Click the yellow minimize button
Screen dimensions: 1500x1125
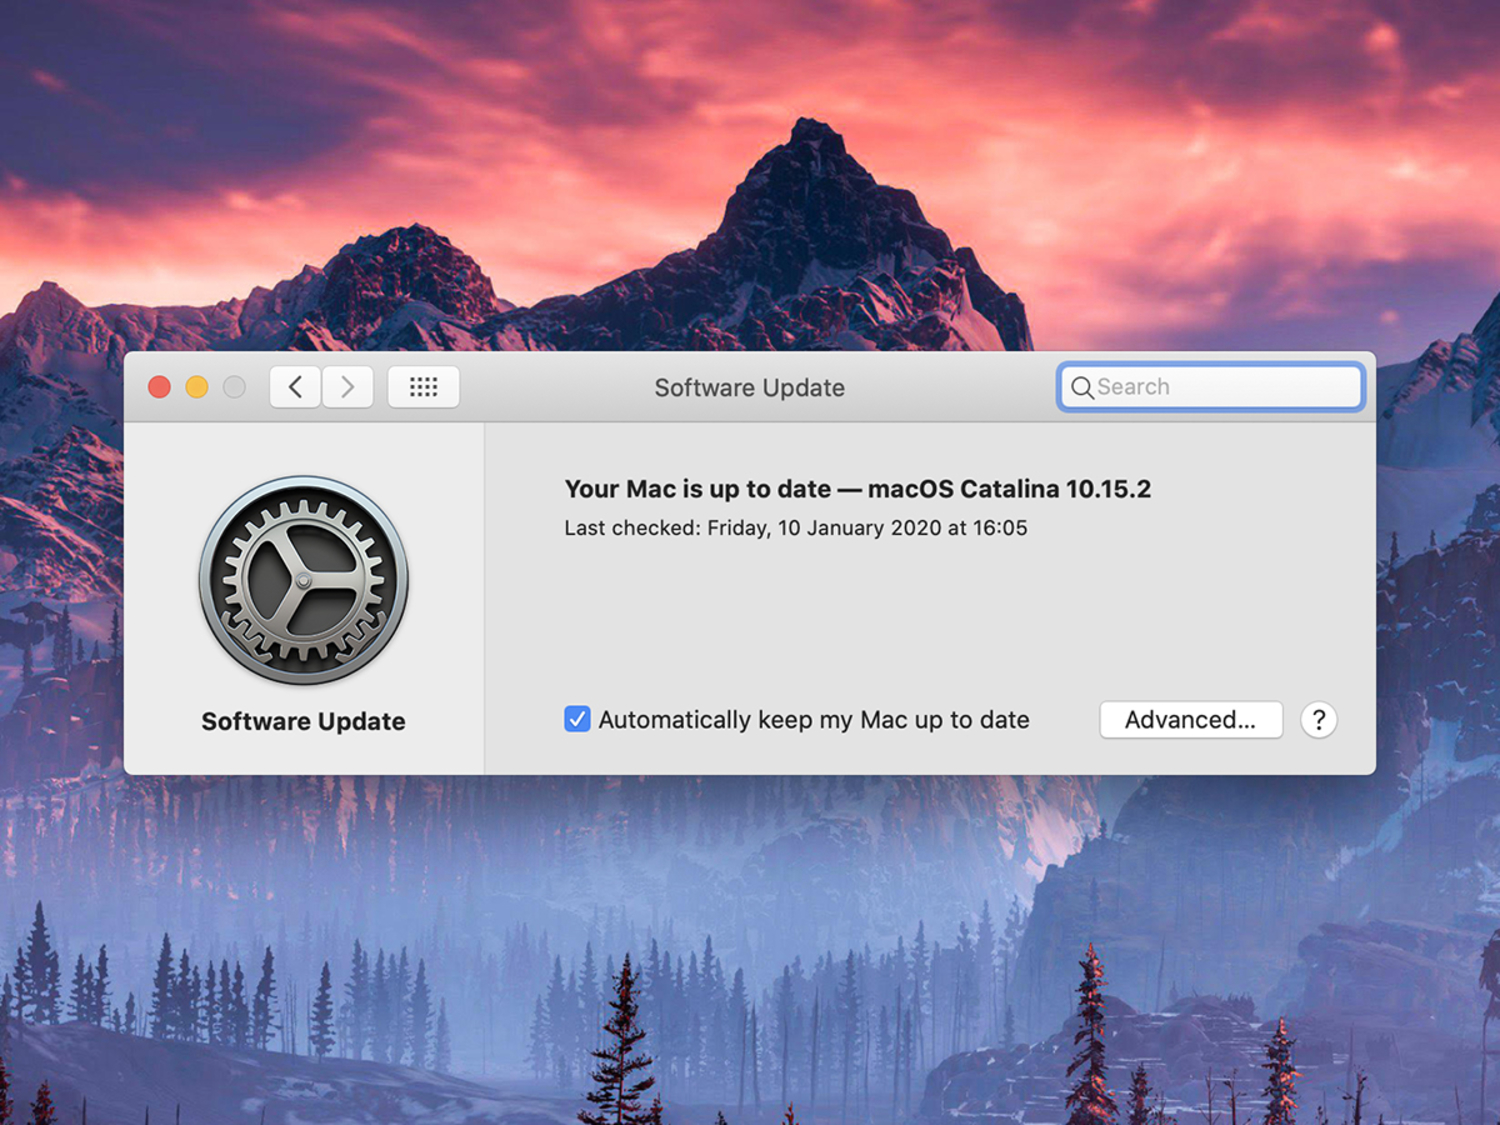(x=196, y=386)
